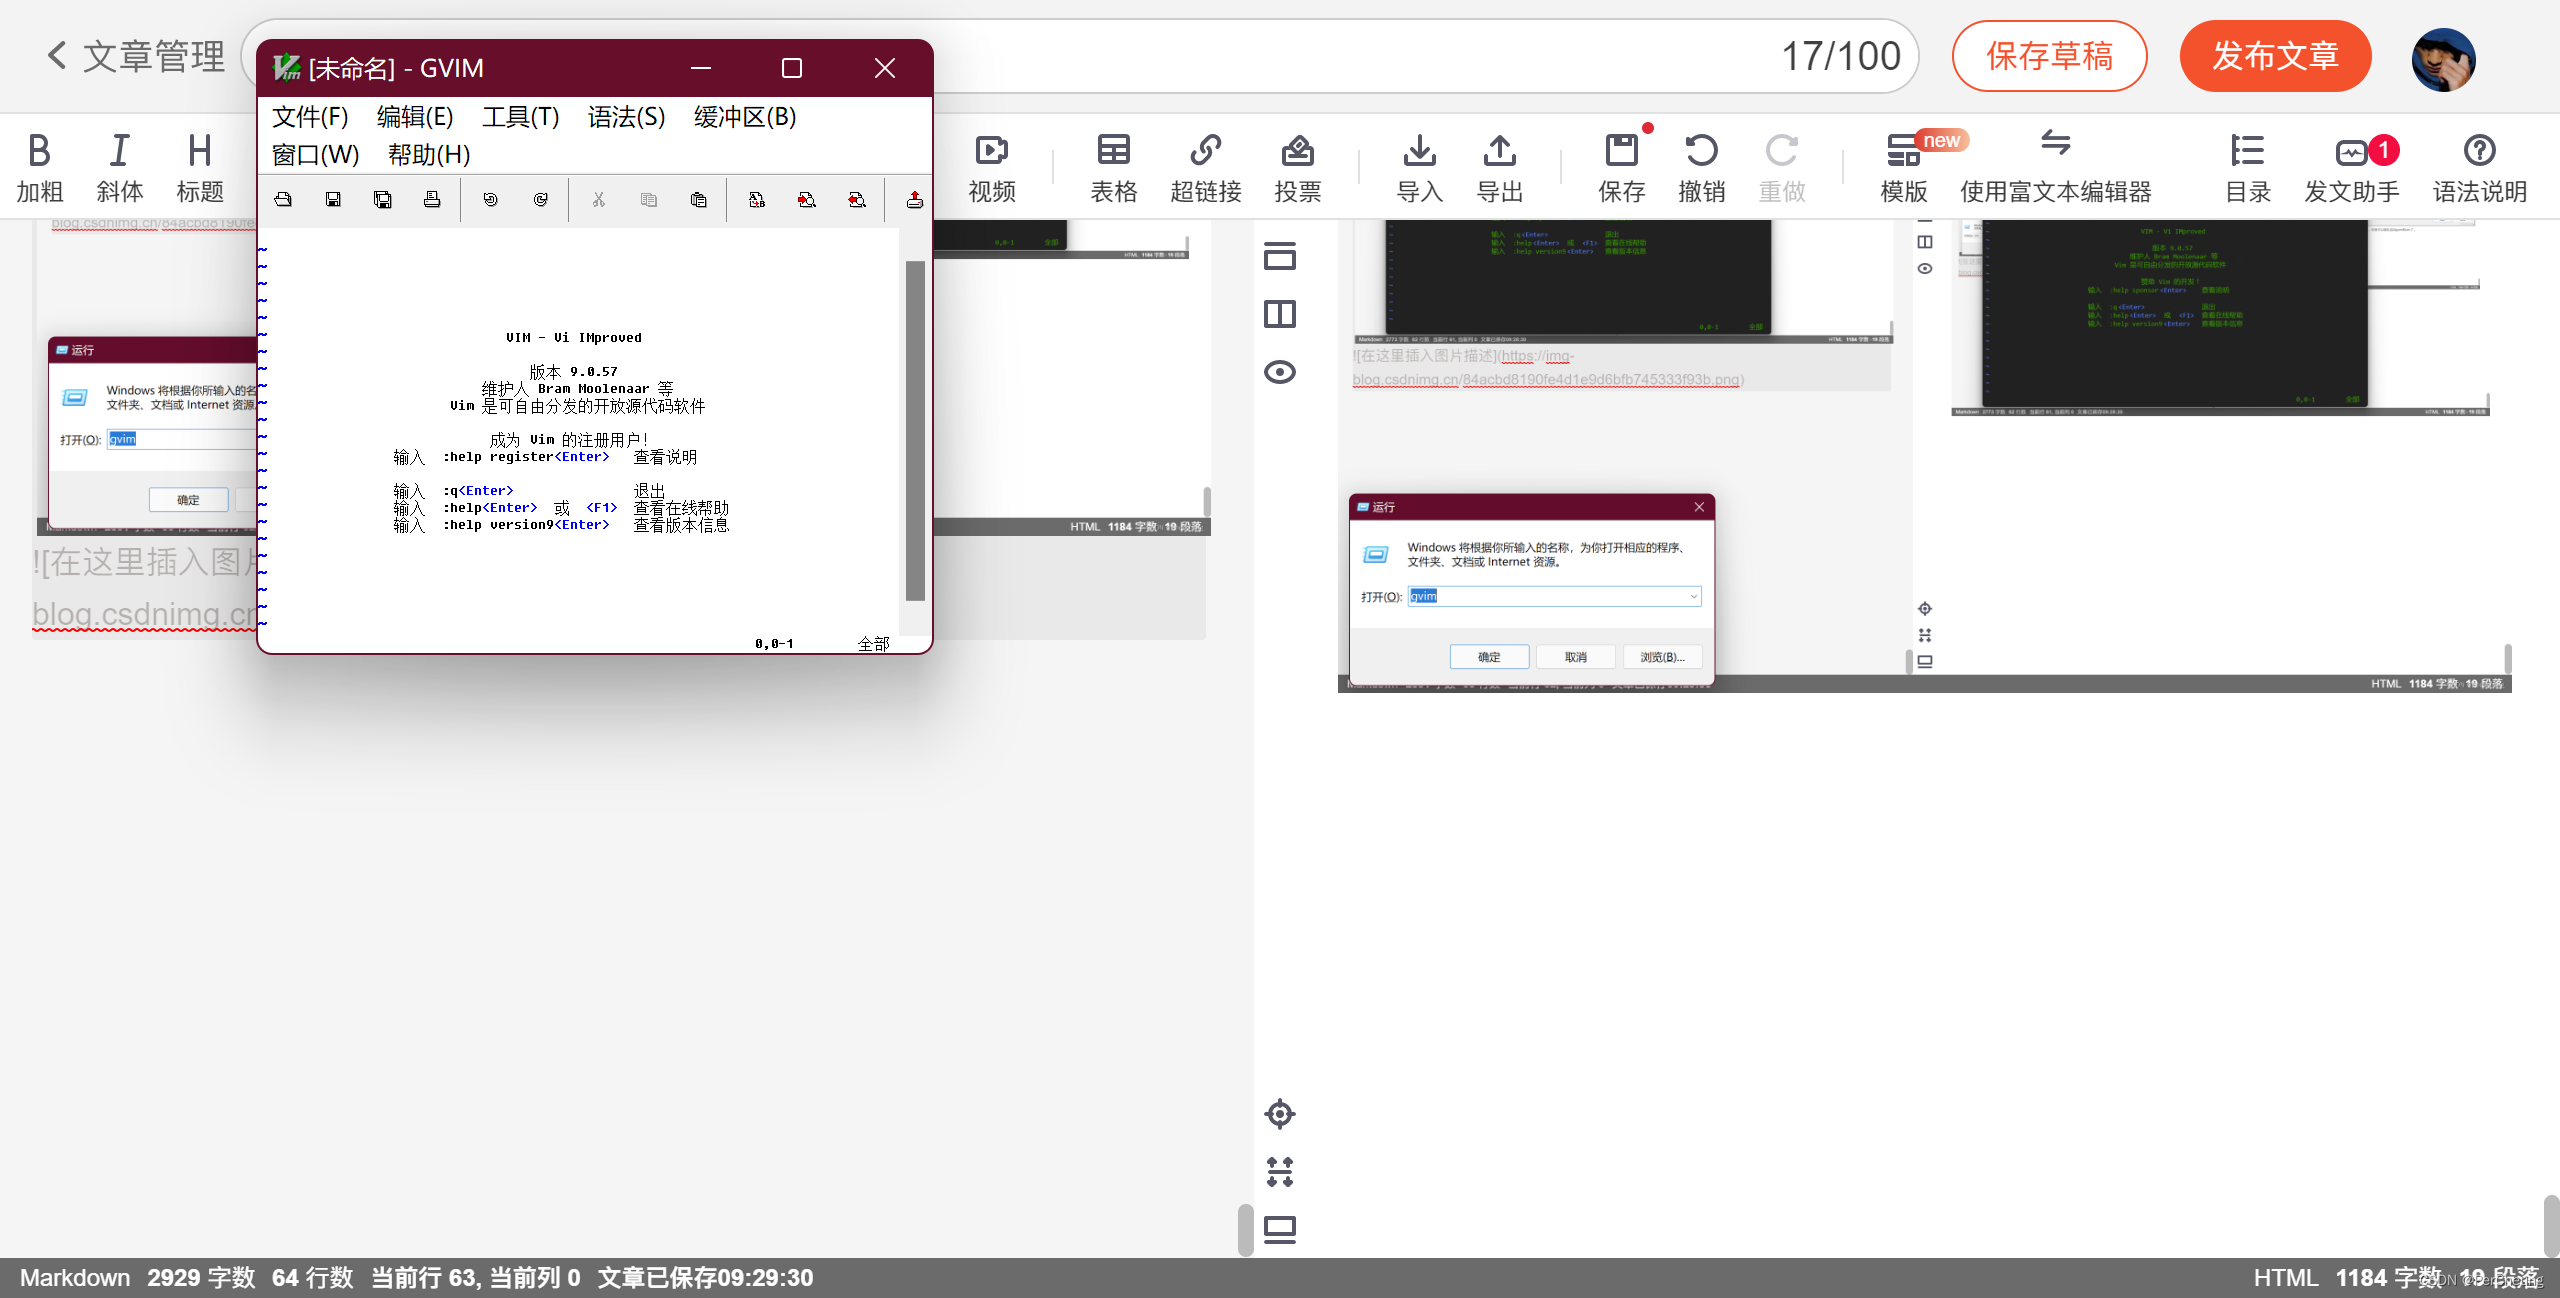Insert a table using the 表格 icon
Screen dimensions: 2560x1298
[1113, 165]
